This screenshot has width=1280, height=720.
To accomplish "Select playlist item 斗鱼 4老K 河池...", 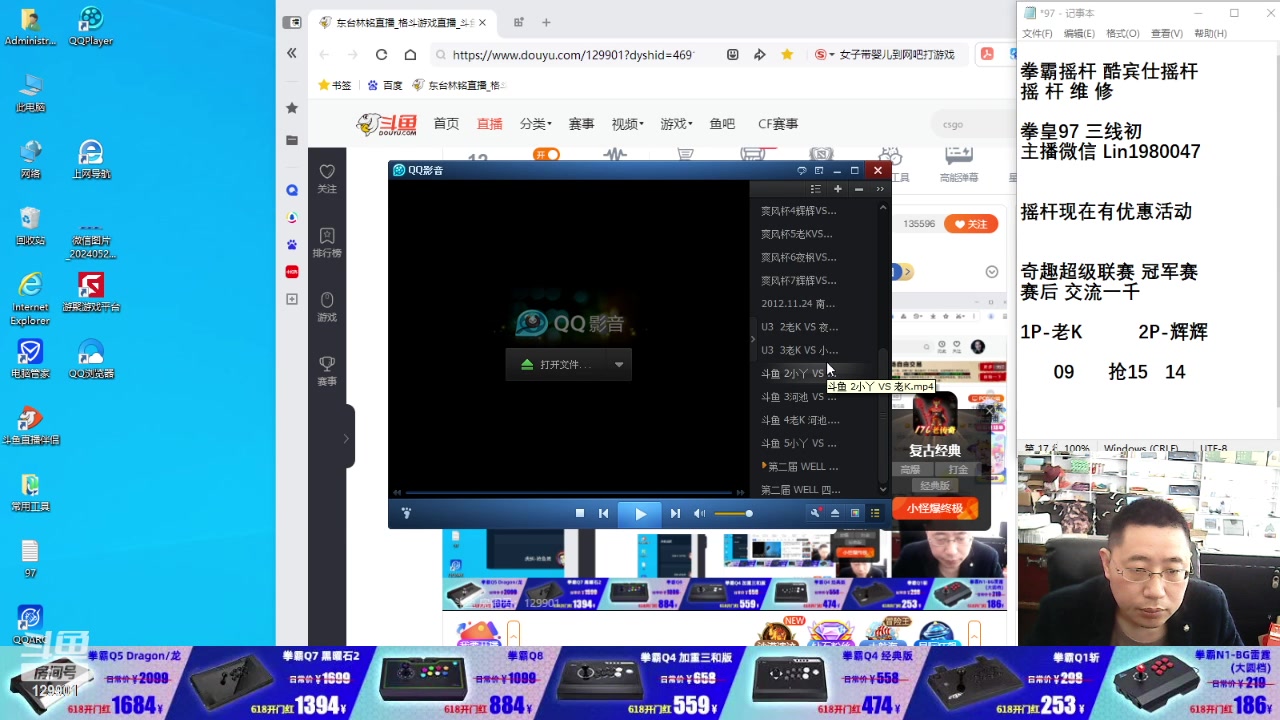I will [800, 420].
